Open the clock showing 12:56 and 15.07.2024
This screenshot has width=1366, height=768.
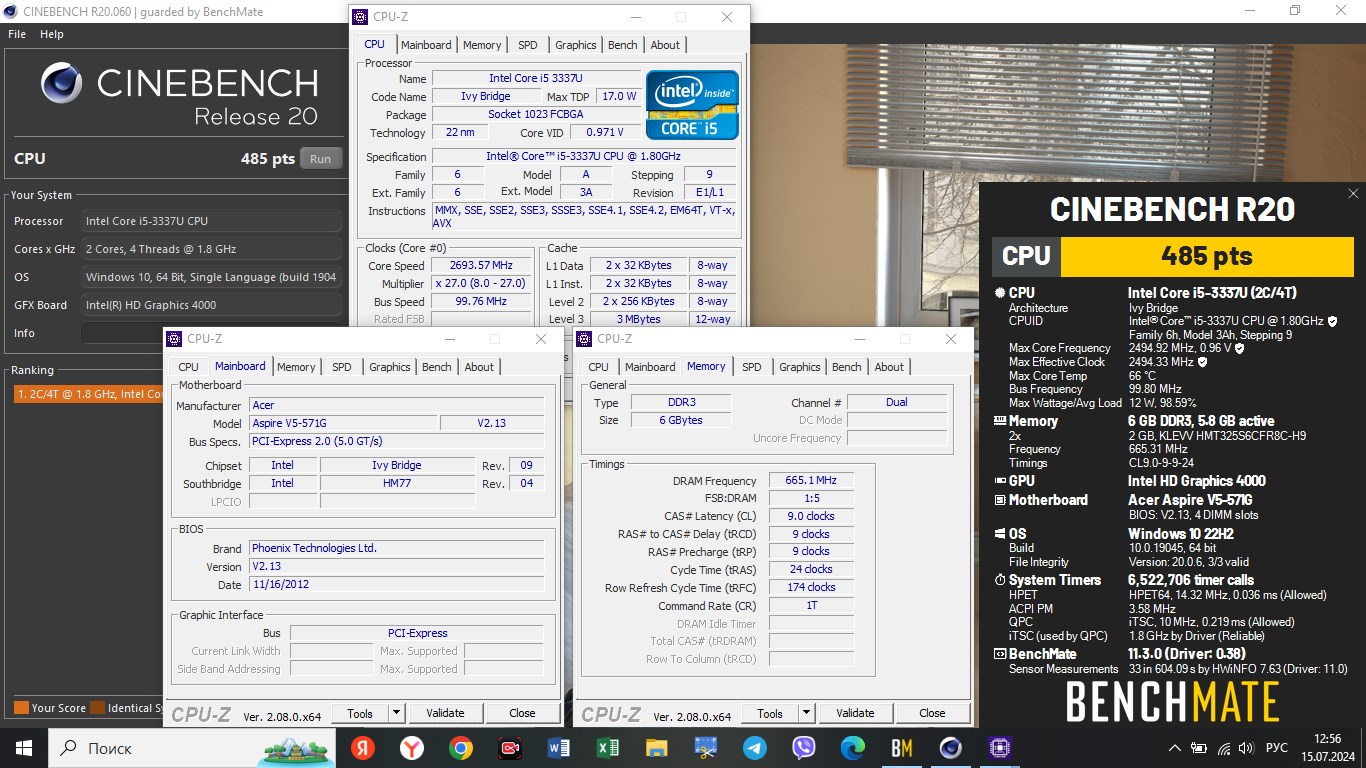coord(1327,748)
